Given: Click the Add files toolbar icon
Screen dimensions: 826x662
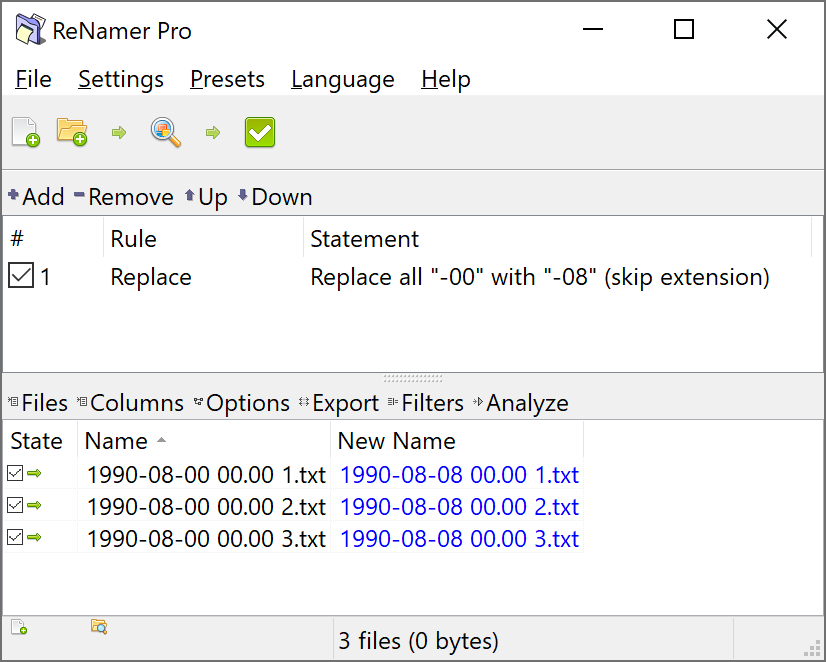Looking at the screenshot, I should [26, 132].
